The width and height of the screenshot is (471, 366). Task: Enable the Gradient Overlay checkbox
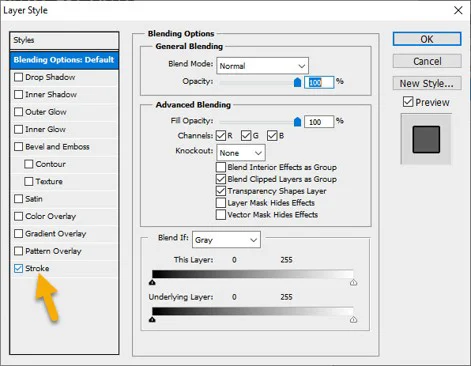[x=18, y=234]
